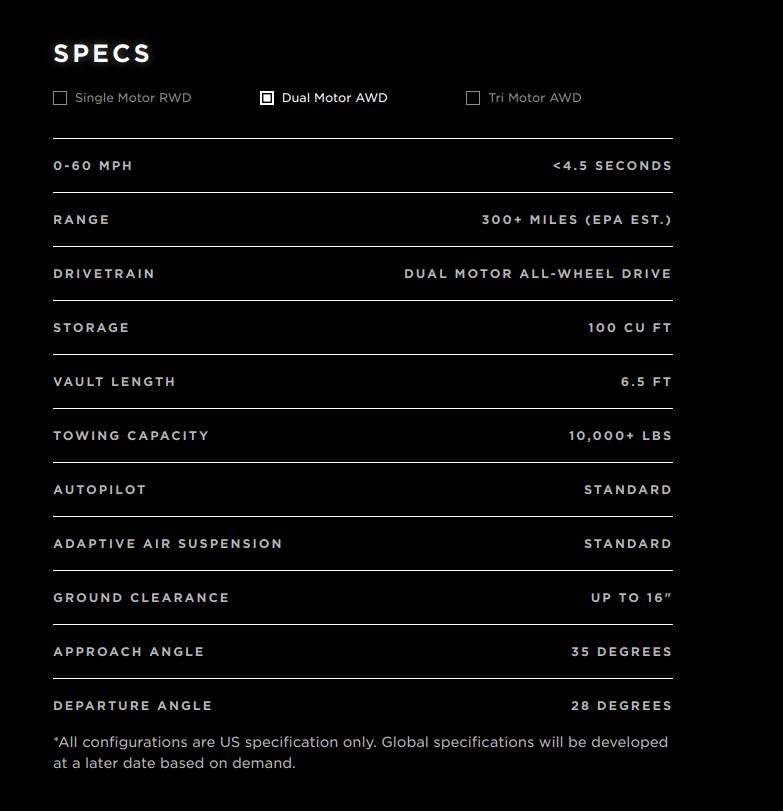Click the Single Motor RWD label text
Screen dimensions: 783x811
[x=133, y=98]
